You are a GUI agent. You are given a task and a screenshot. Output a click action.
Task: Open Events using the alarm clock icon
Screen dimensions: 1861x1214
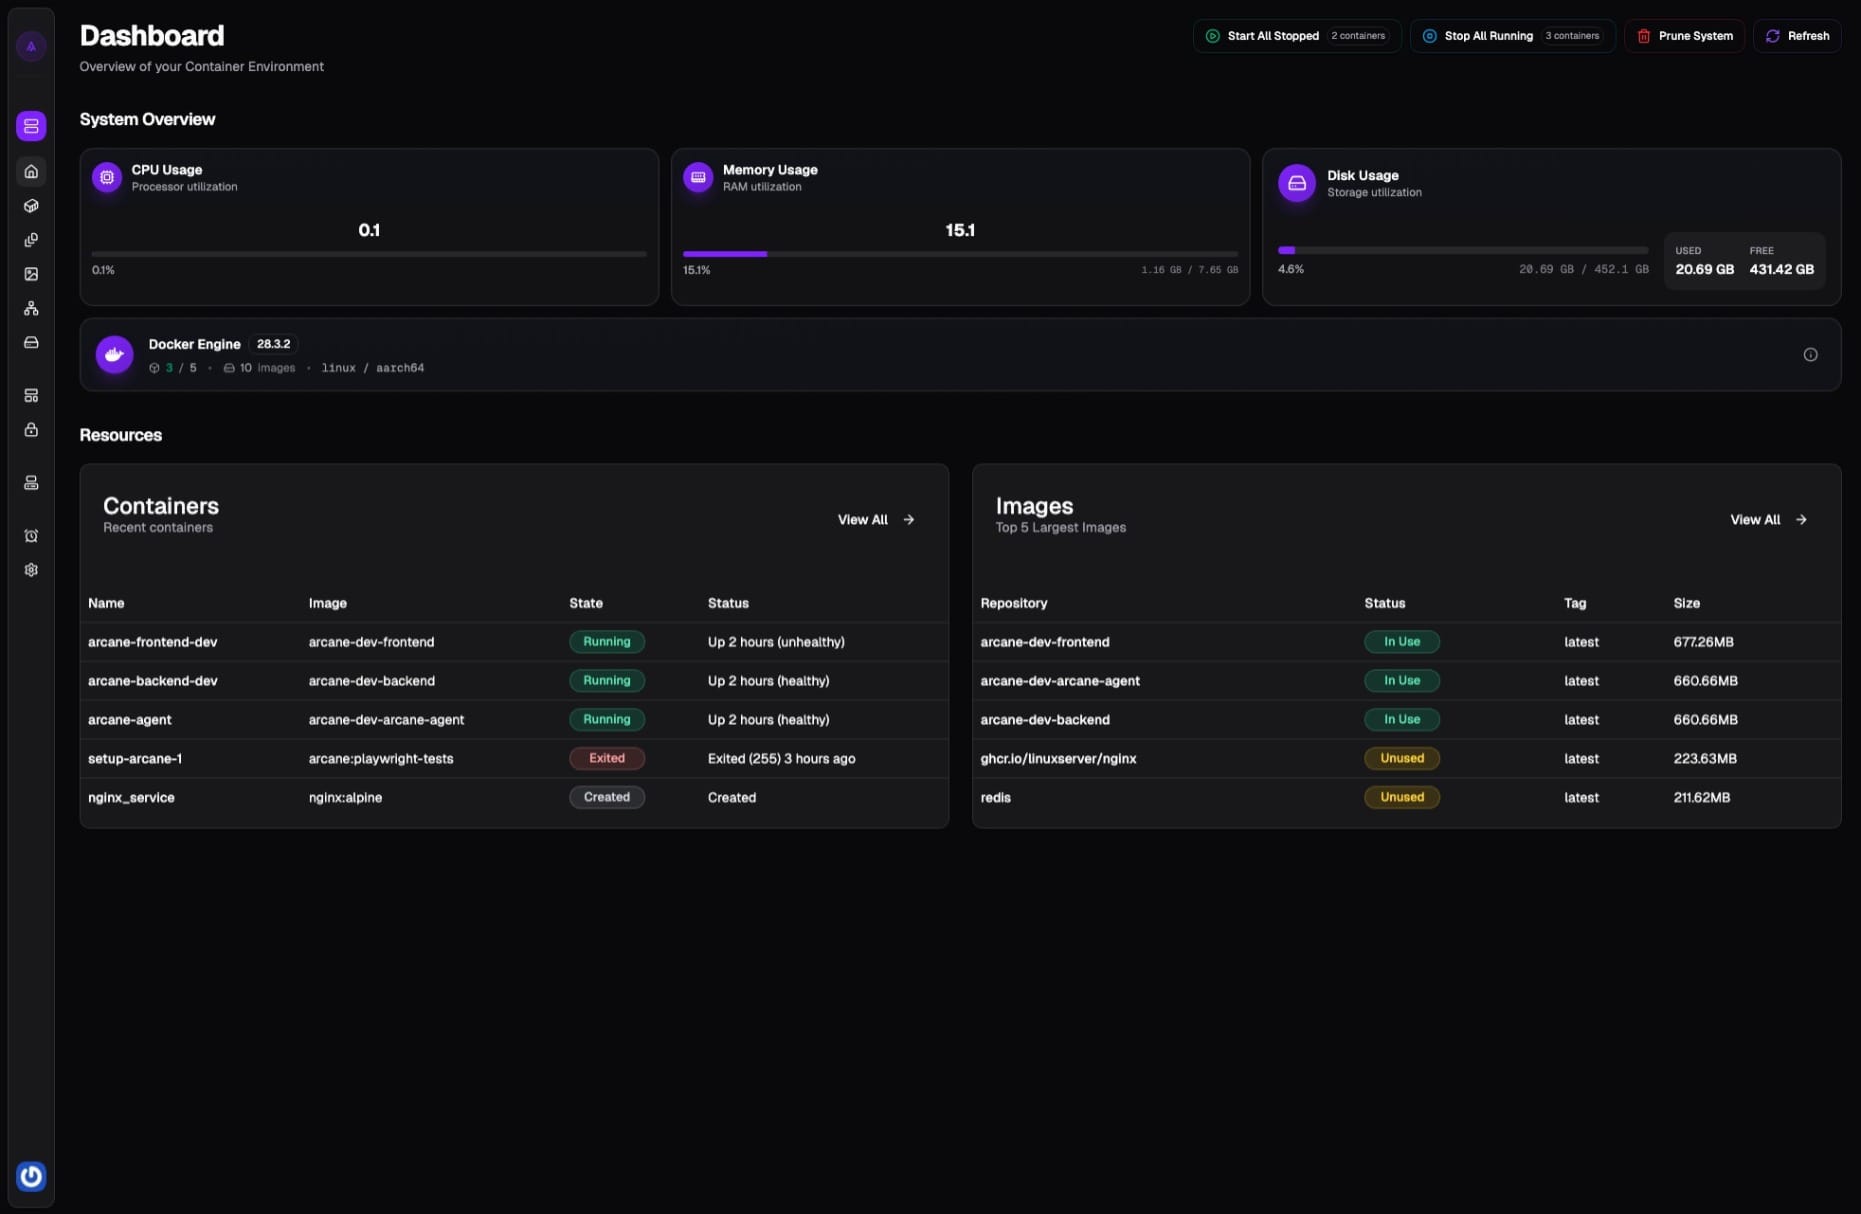click(31, 535)
